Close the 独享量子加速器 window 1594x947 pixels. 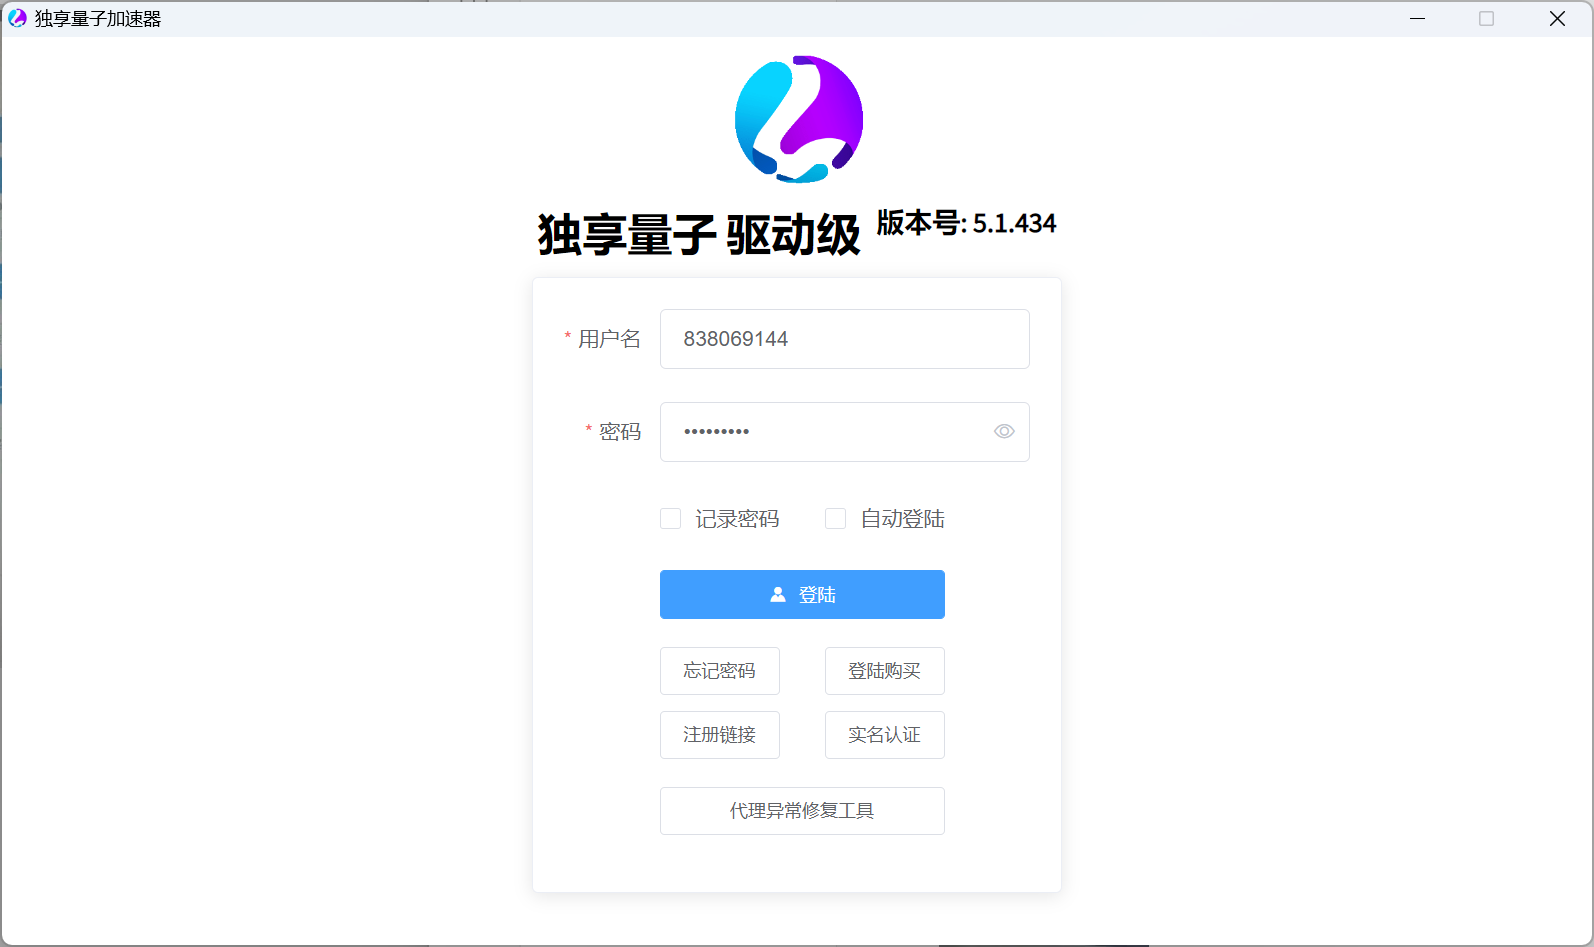1557,18
